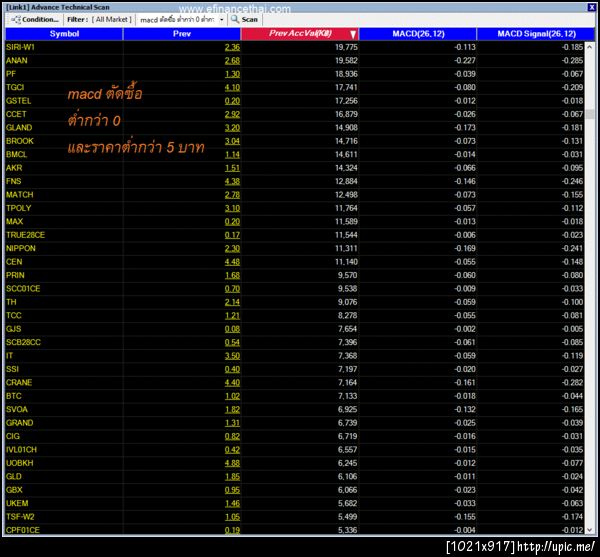Click Prev price 2.68 for ANAN
Viewport: 600px width, 557px height.
click(x=232, y=60)
